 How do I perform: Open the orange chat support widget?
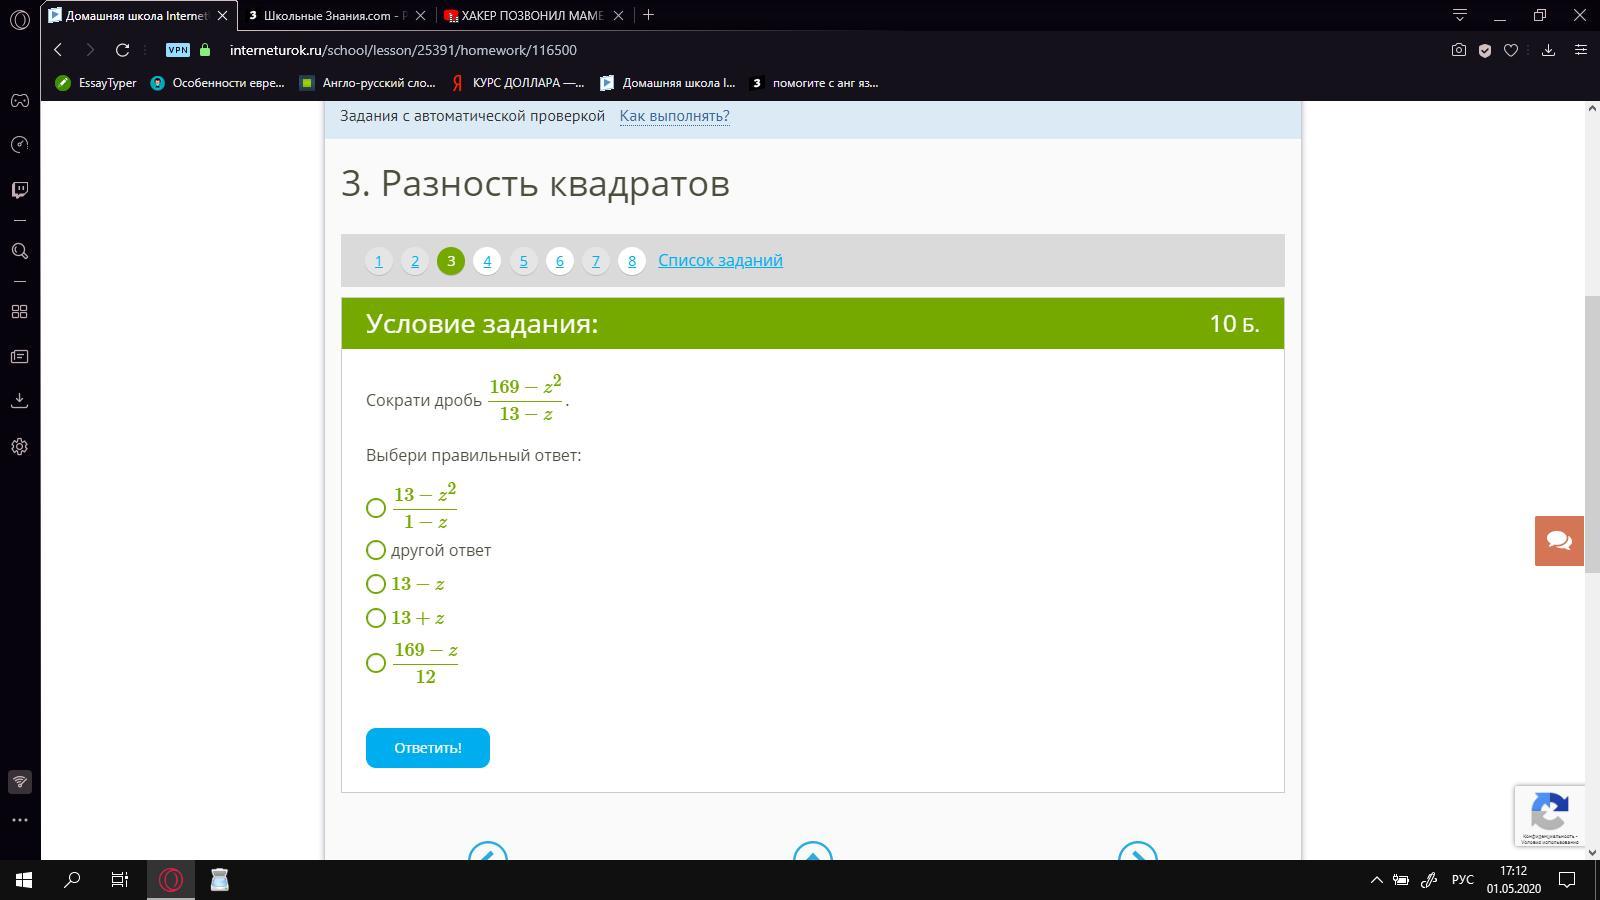[1559, 541]
